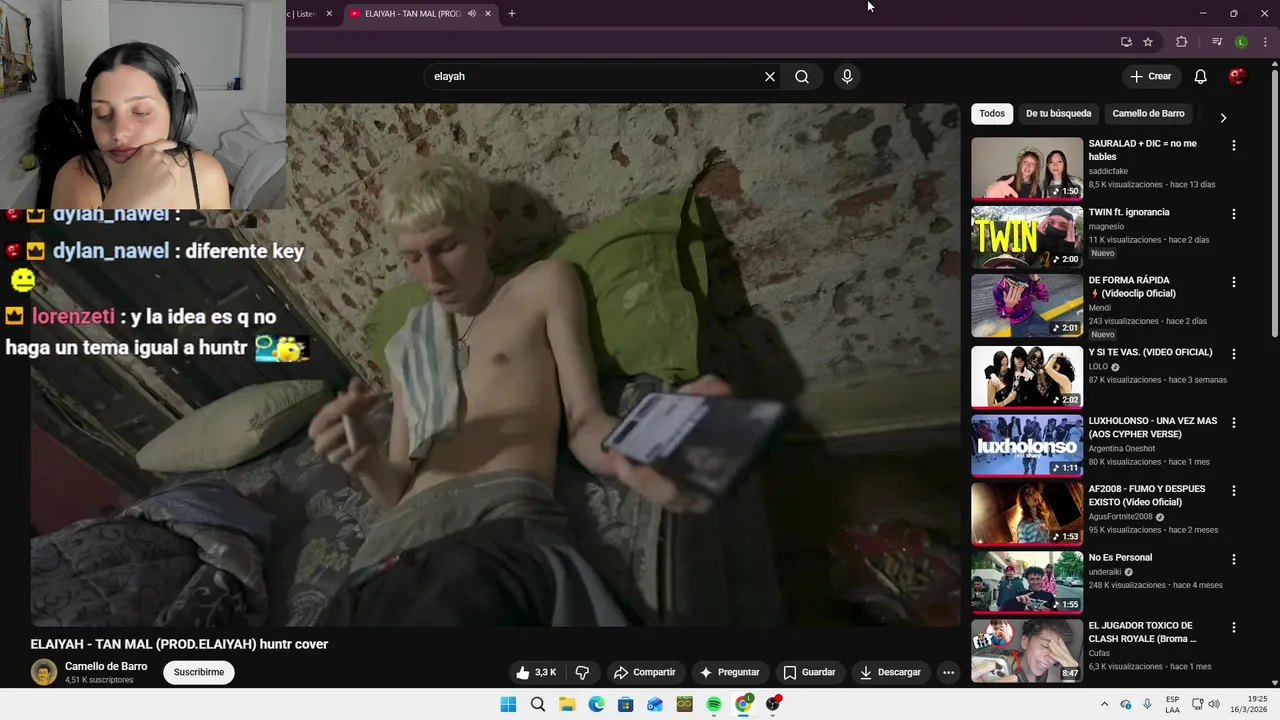Click the Preguntar button
Image resolution: width=1280 pixels, height=720 pixels.
pyautogui.click(x=729, y=672)
